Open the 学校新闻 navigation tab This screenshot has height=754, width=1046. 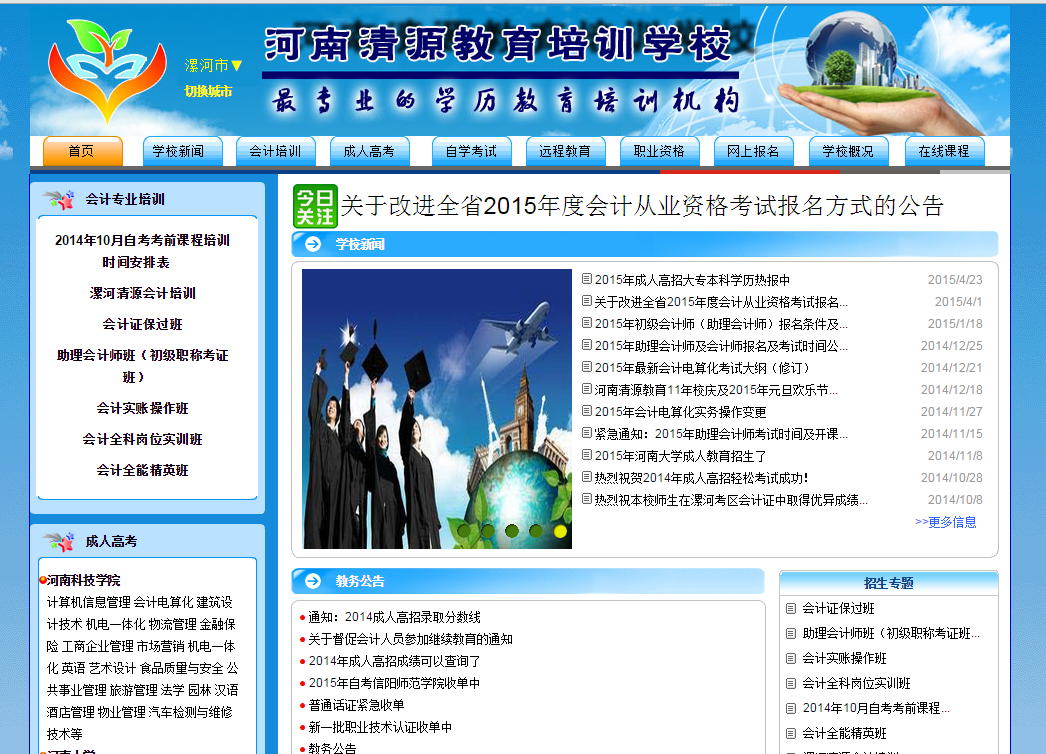point(183,151)
